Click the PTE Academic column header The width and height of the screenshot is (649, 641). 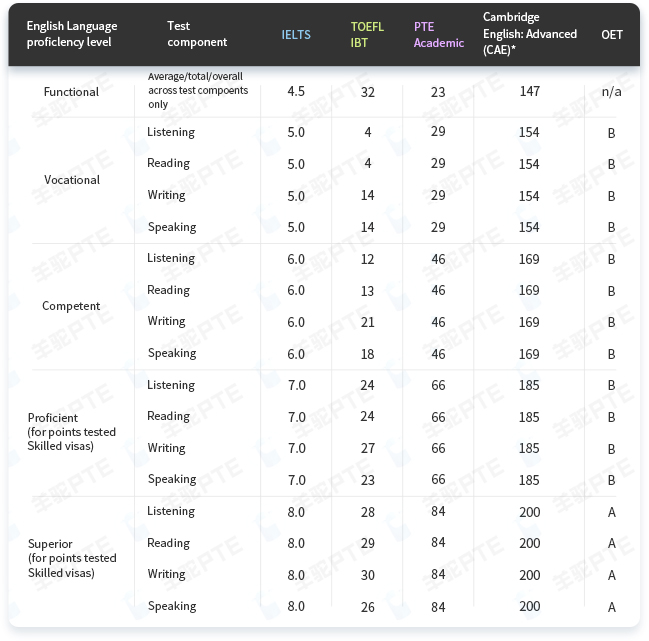coord(438,35)
